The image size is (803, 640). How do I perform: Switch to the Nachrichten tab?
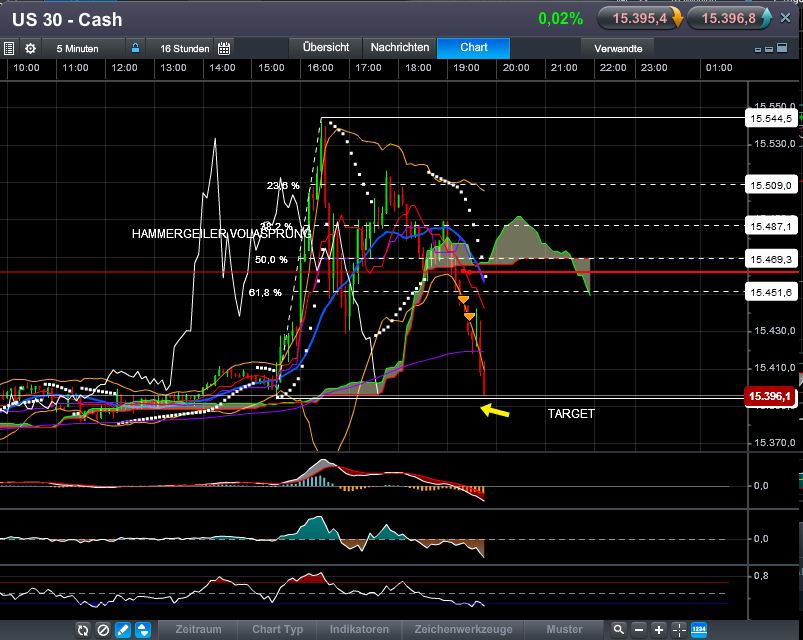click(400, 48)
